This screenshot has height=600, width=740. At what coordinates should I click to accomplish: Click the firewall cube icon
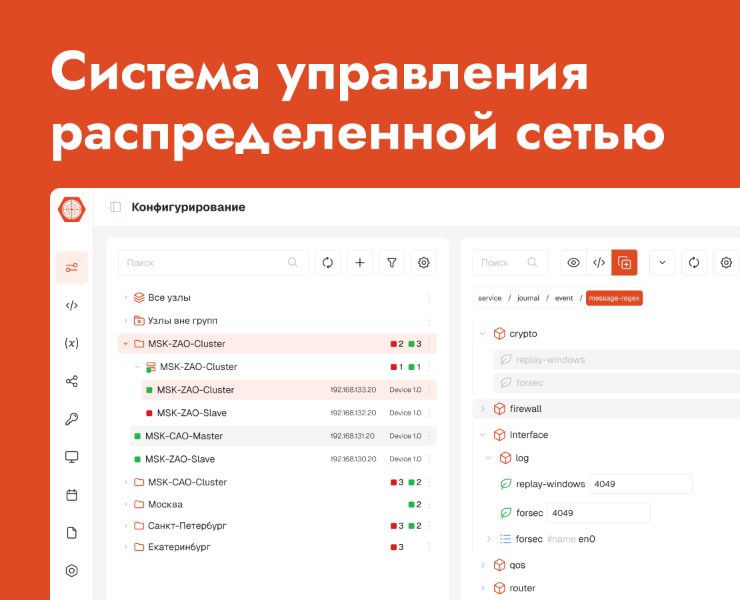click(x=499, y=409)
